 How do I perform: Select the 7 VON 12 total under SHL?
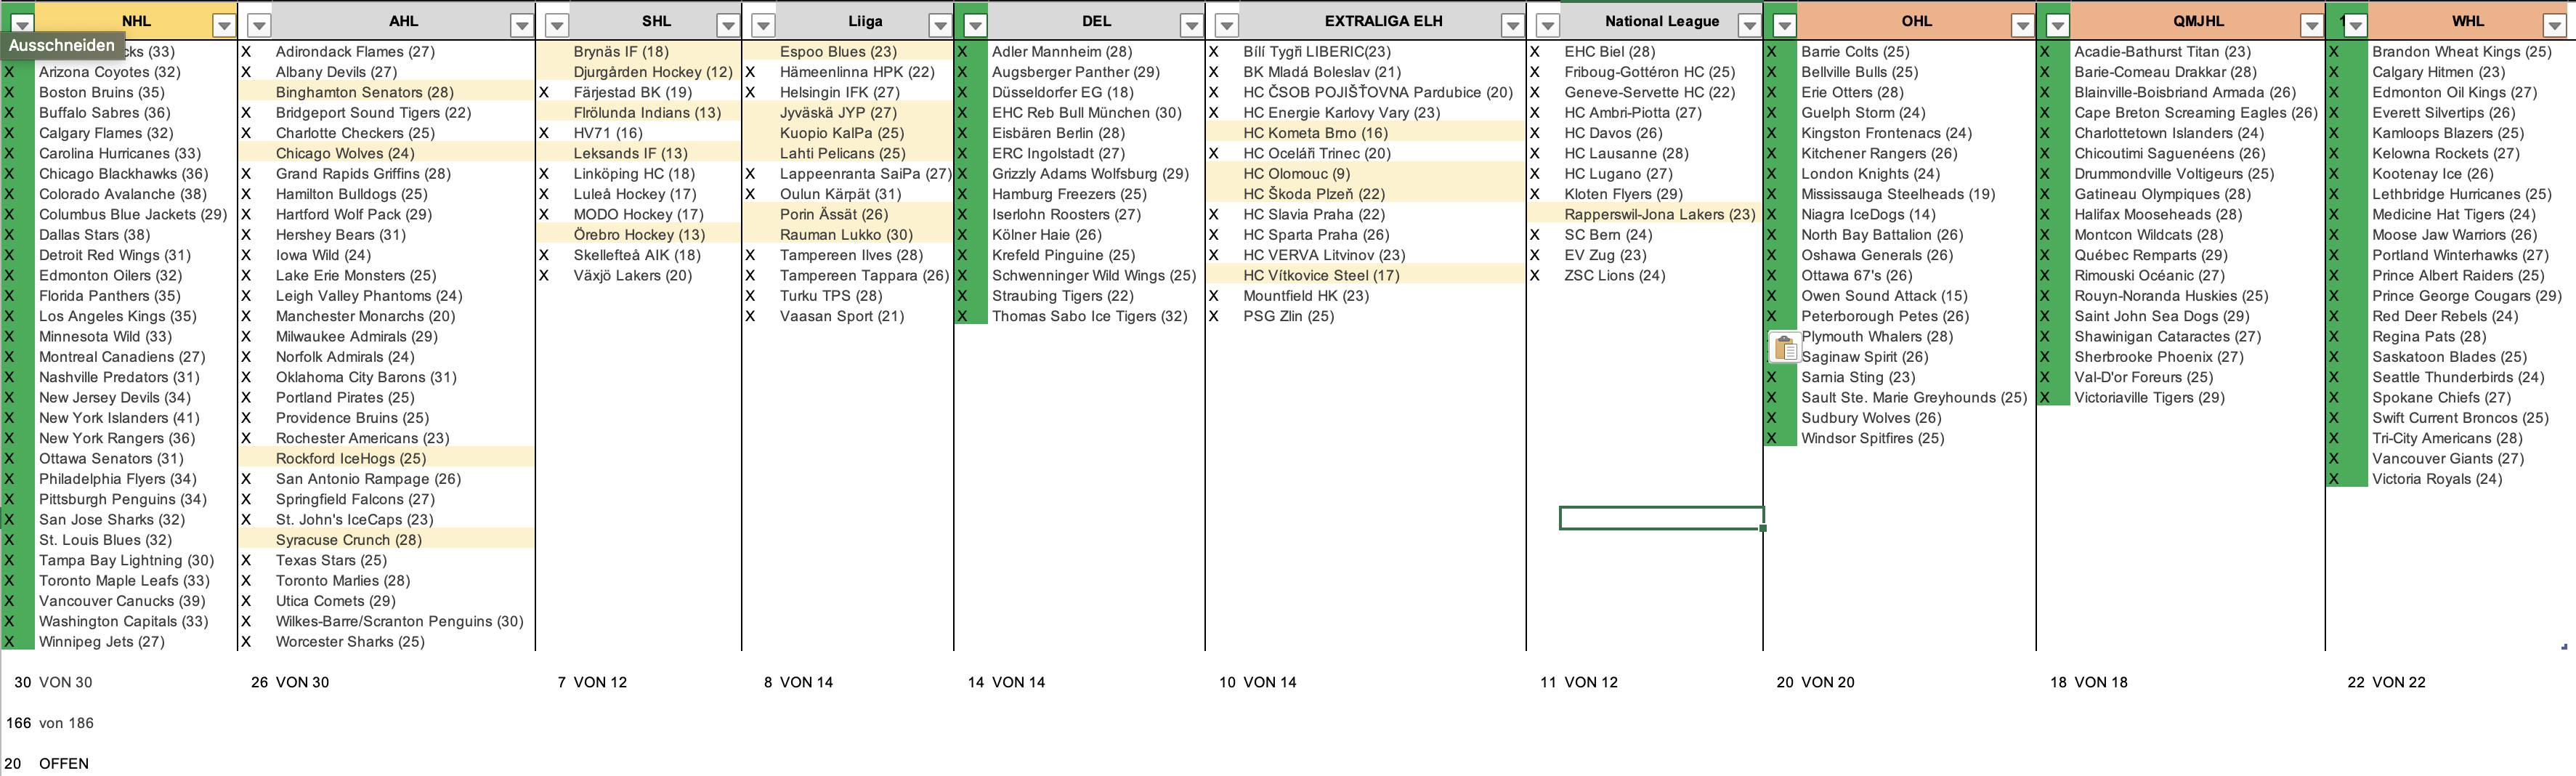click(x=592, y=682)
